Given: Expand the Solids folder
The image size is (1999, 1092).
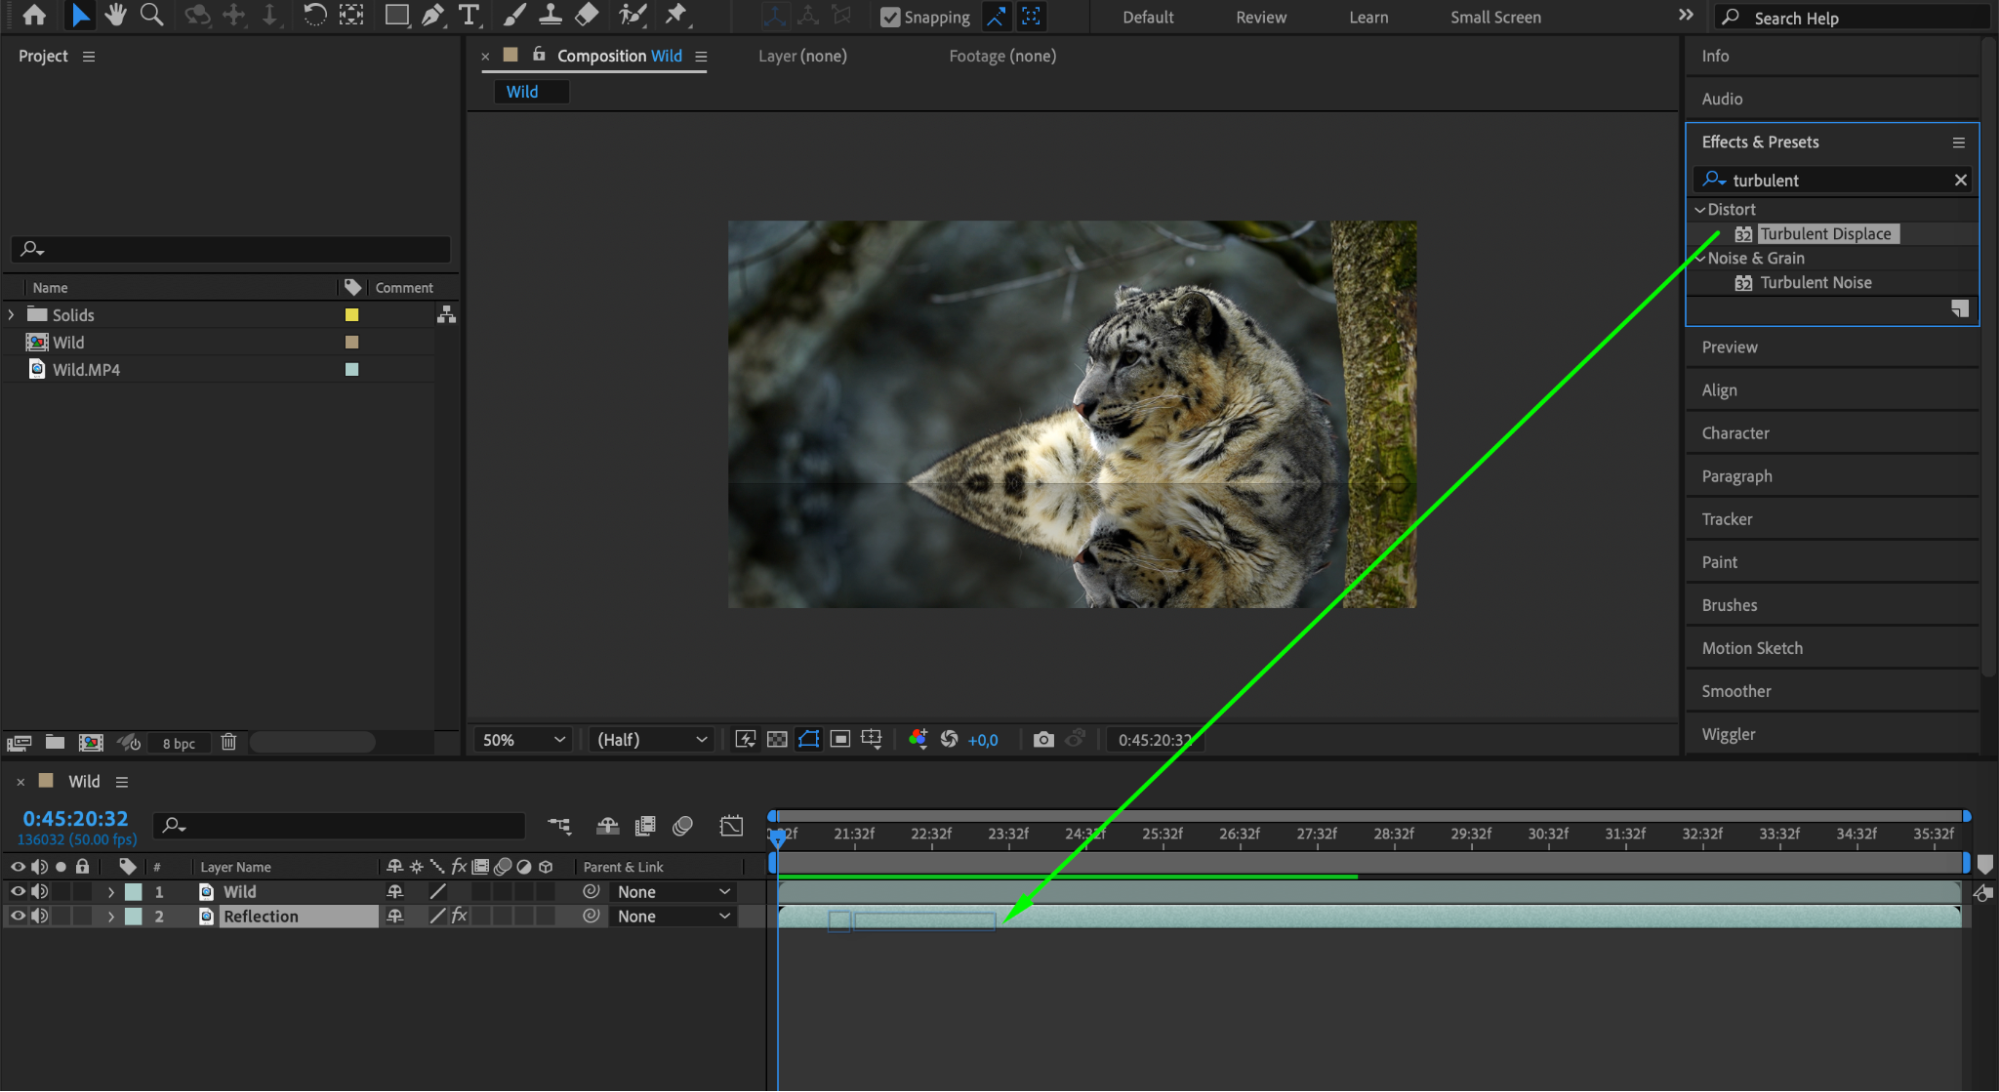Looking at the screenshot, I should 12,315.
